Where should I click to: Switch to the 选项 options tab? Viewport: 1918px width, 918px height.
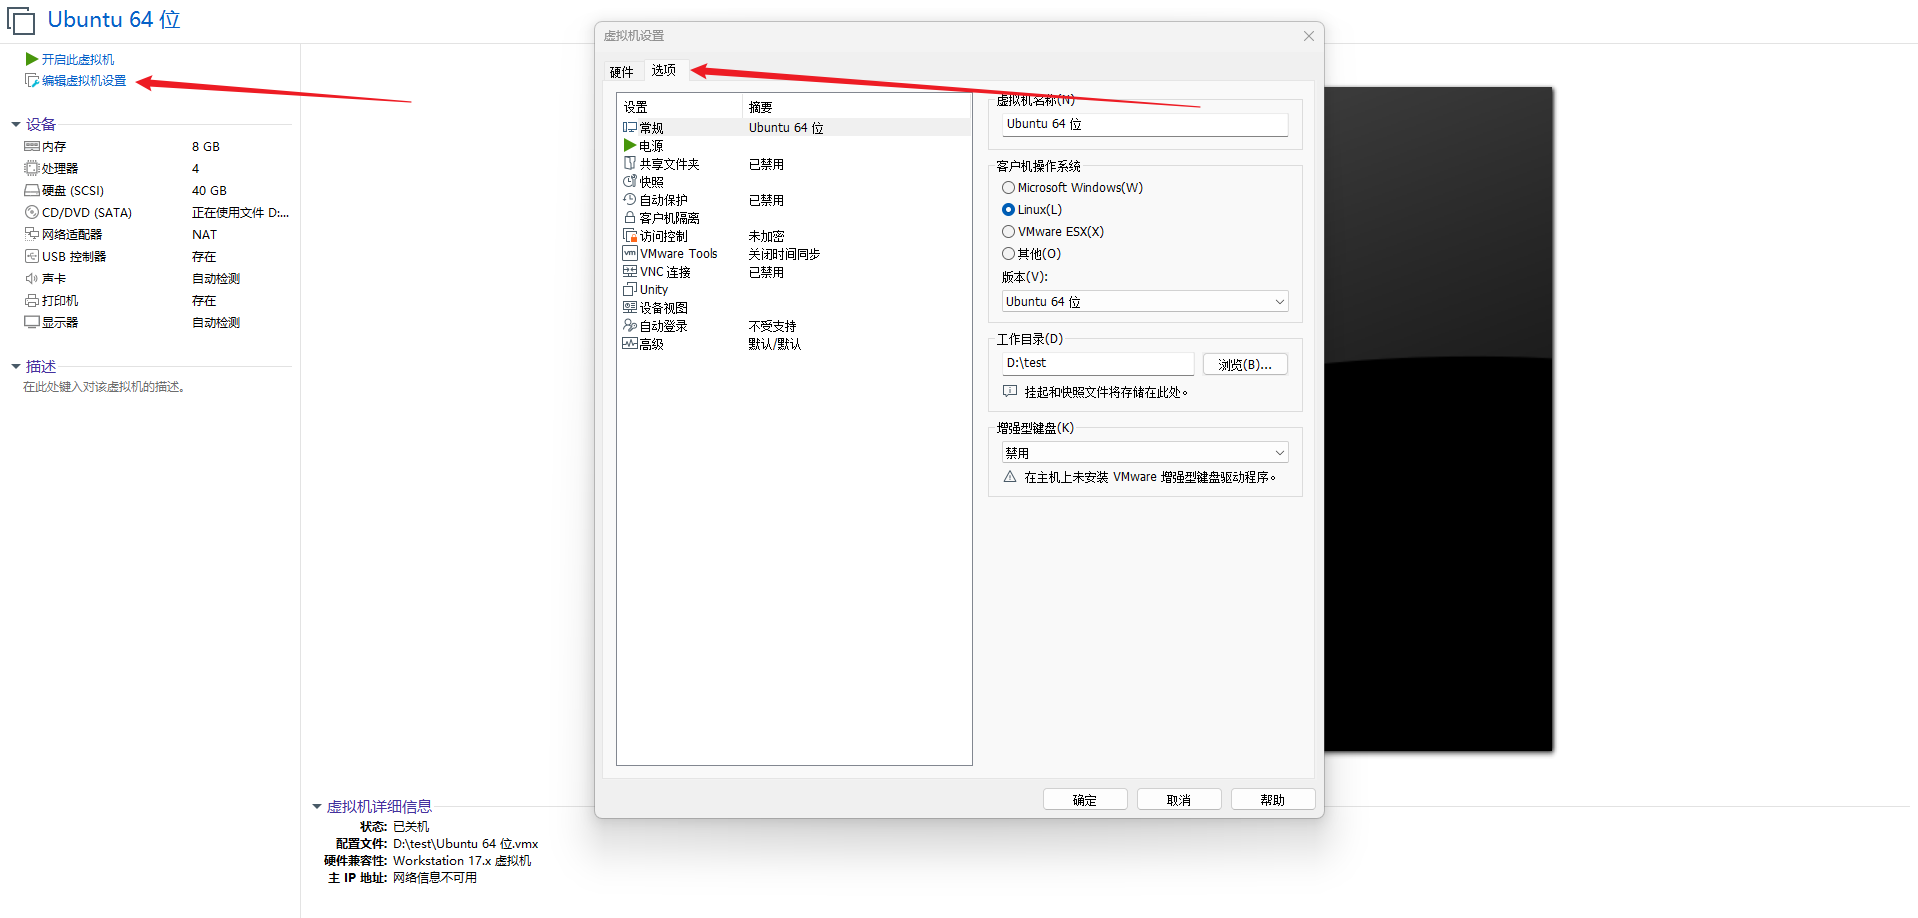point(664,70)
